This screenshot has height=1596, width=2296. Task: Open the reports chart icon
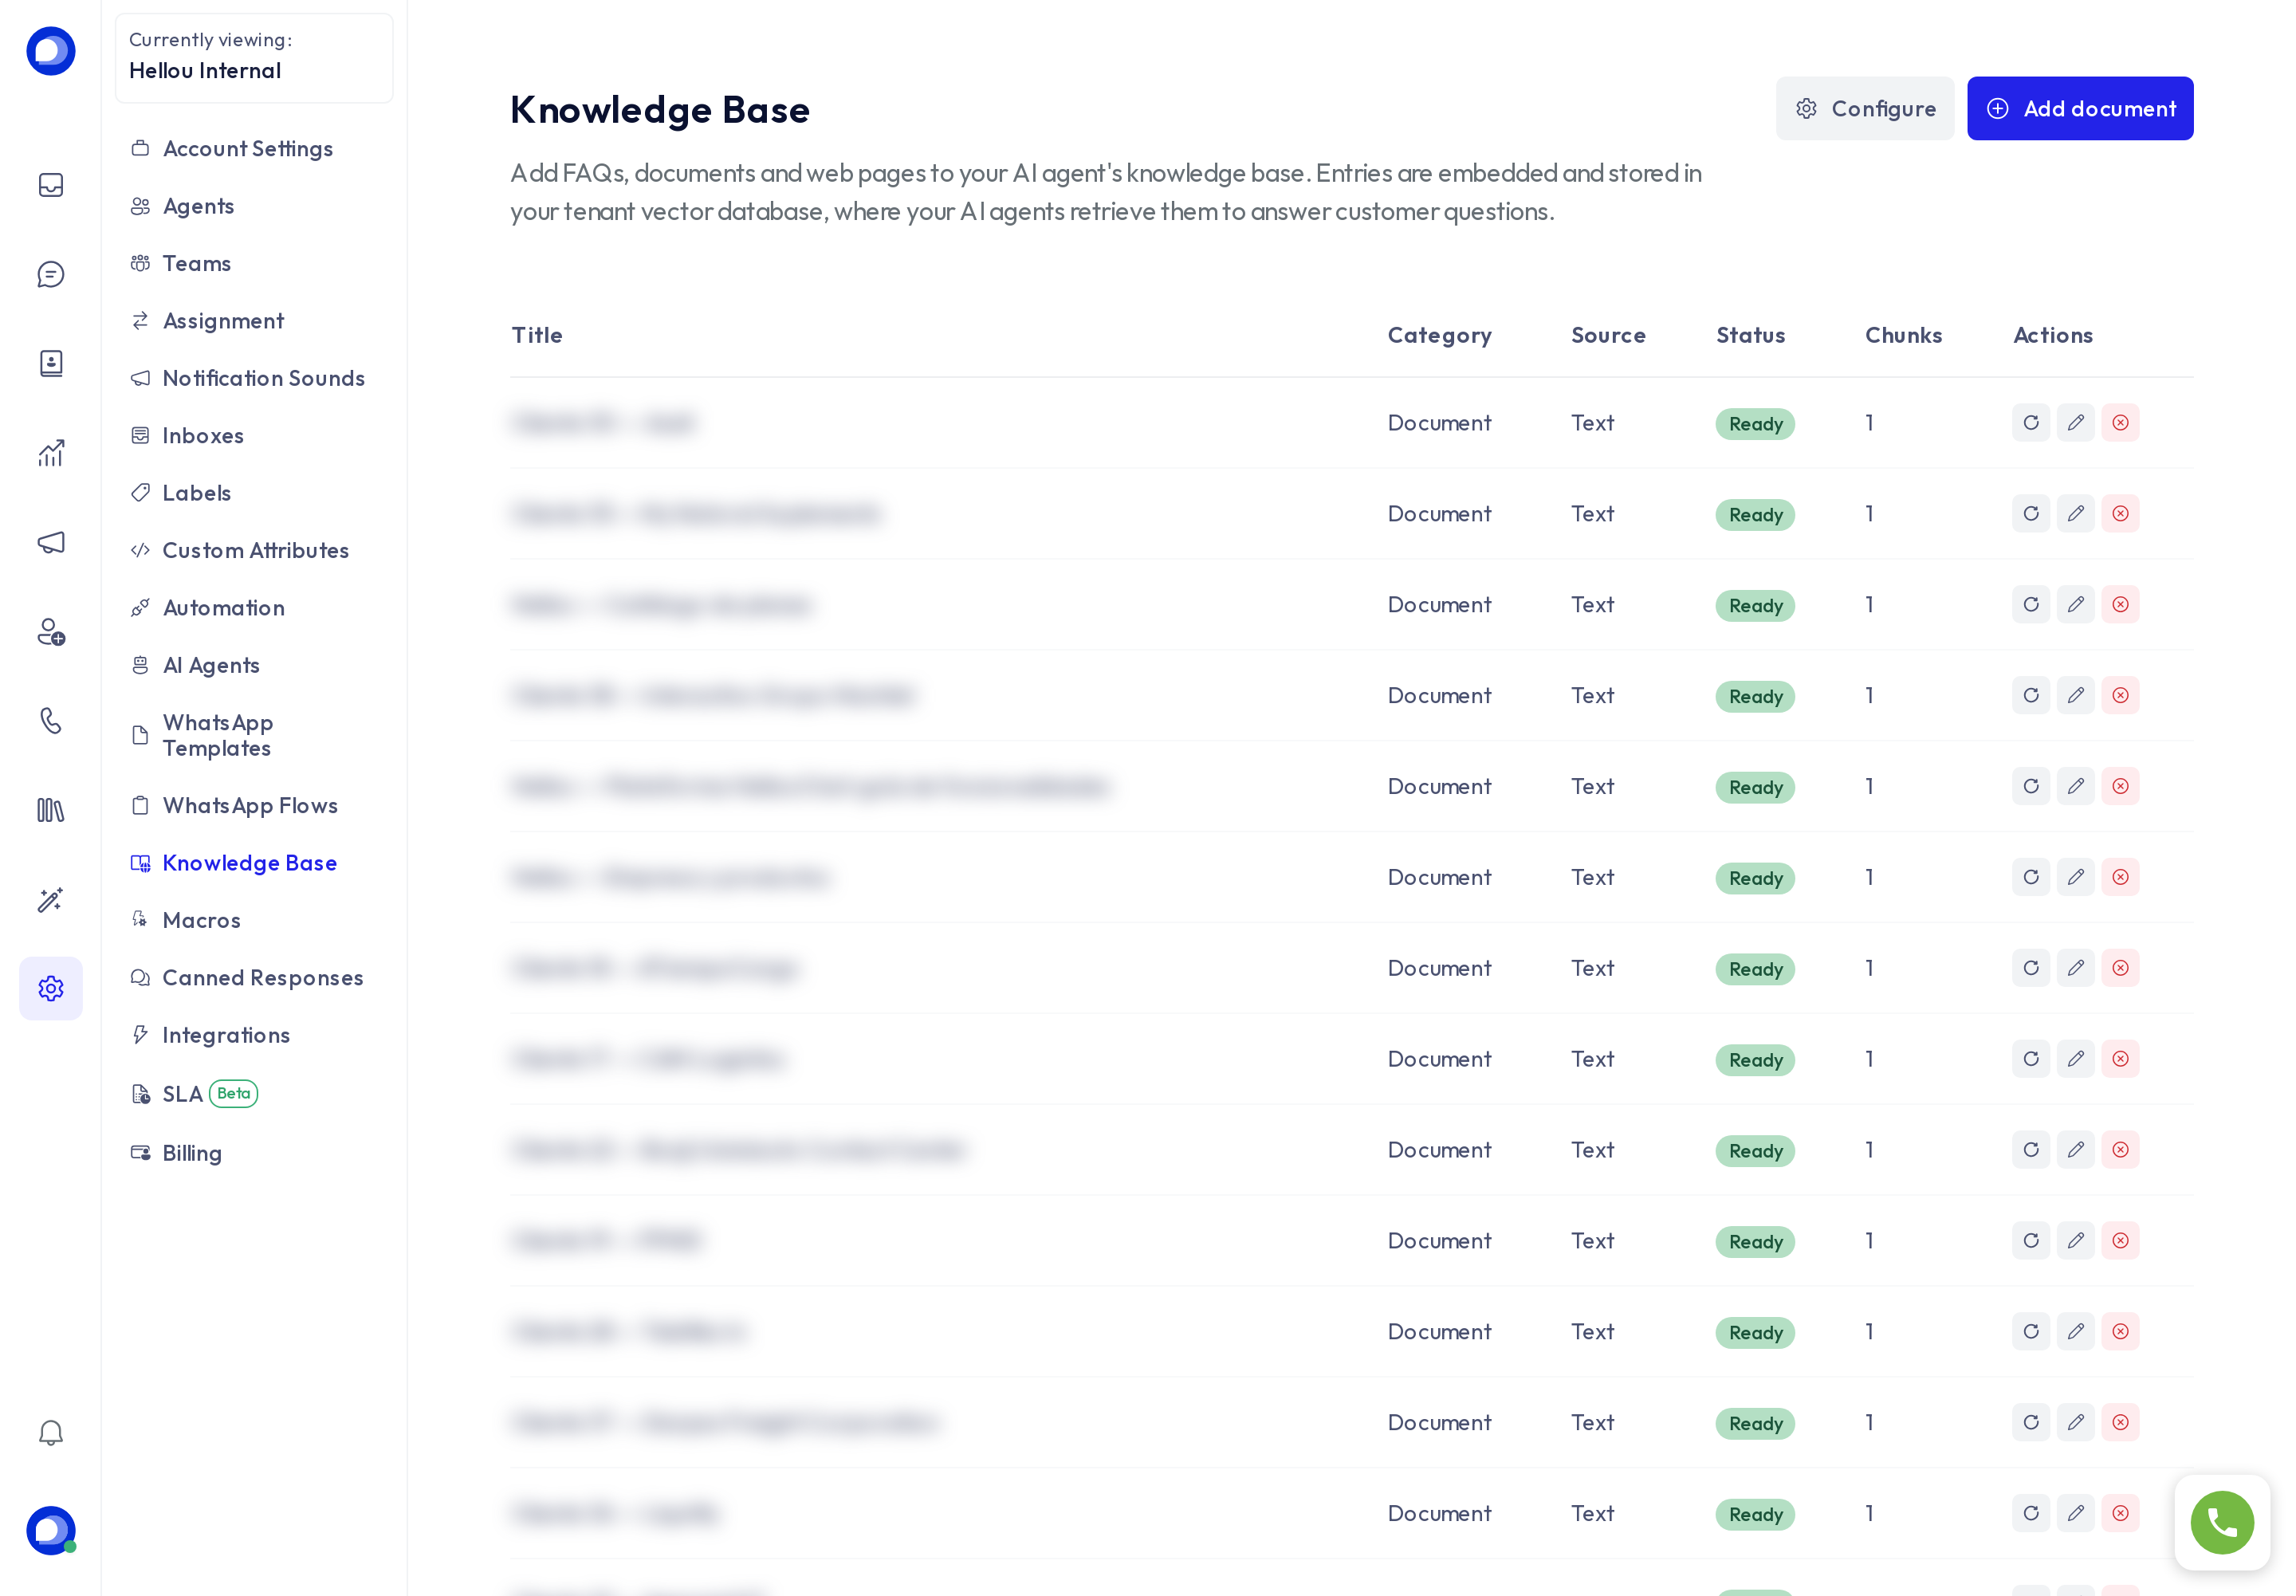pyautogui.click(x=51, y=453)
